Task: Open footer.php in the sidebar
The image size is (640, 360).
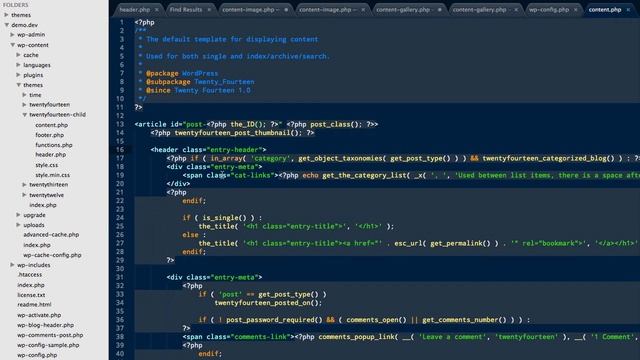Action: click(x=49, y=135)
